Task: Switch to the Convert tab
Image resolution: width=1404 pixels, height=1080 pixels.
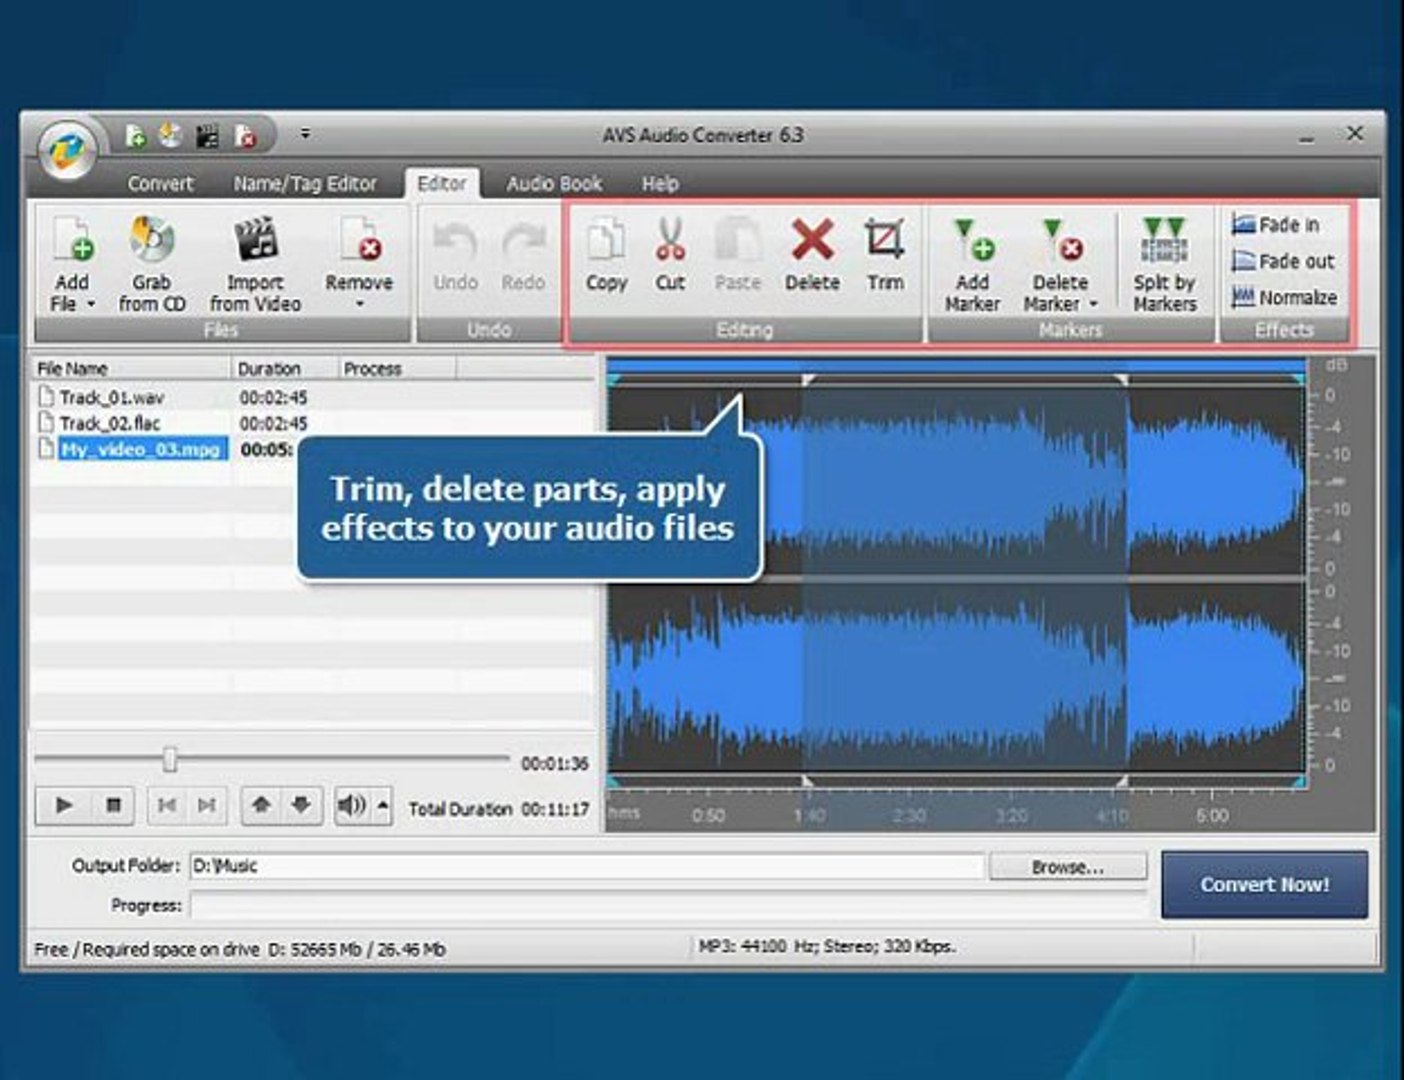Action: (x=160, y=184)
